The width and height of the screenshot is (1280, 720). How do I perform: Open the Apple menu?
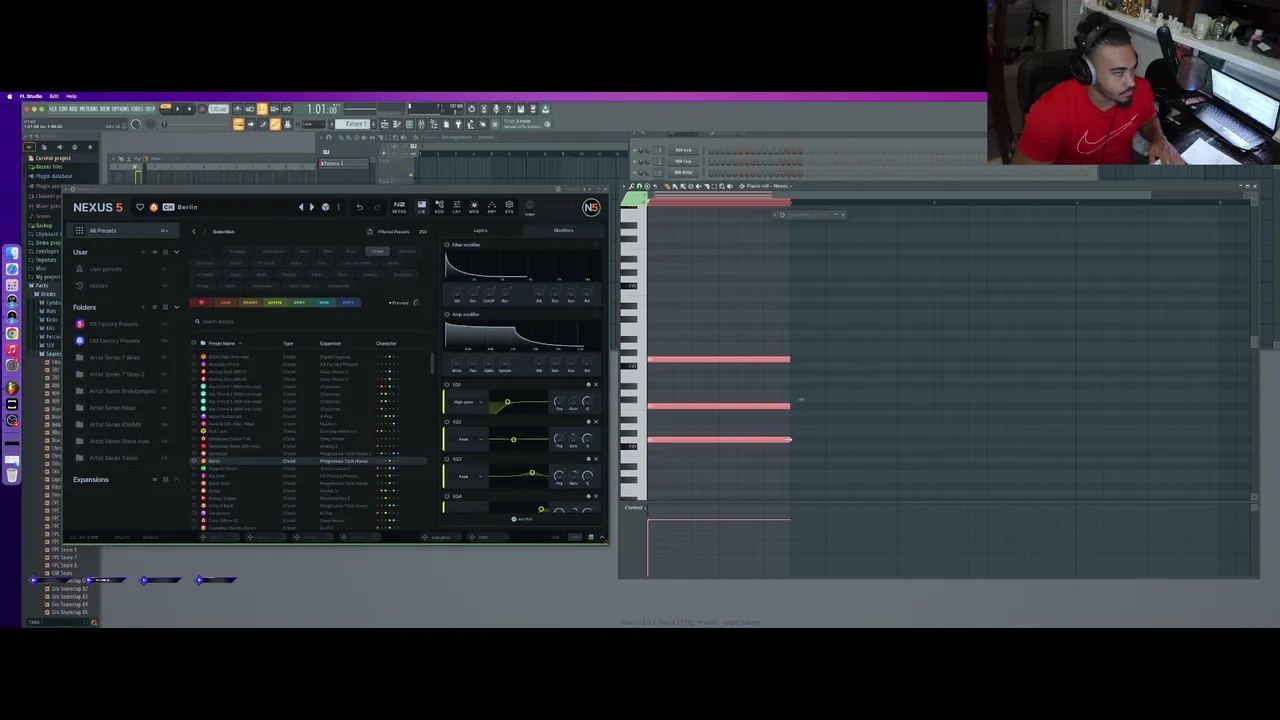[x=10, y=96]
